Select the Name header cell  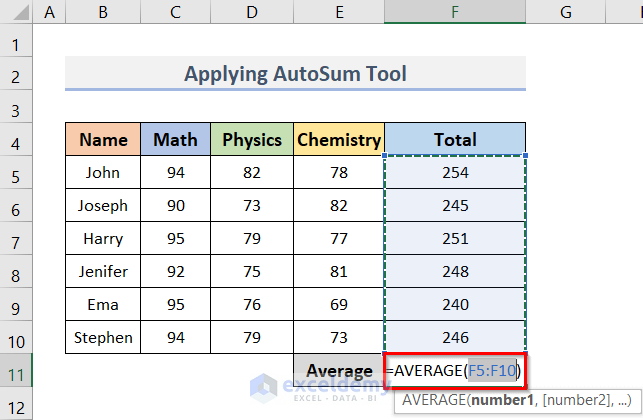pos(103,140)
